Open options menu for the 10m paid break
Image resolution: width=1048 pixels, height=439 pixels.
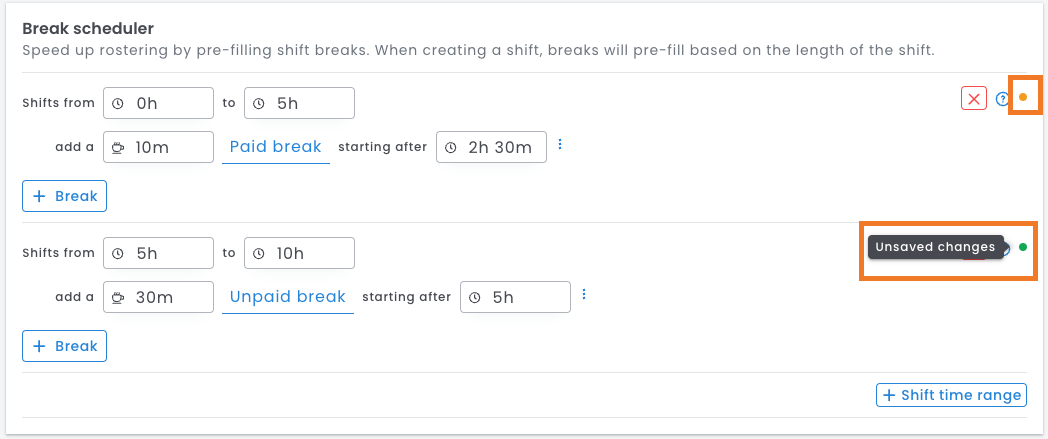coord(560,145)
